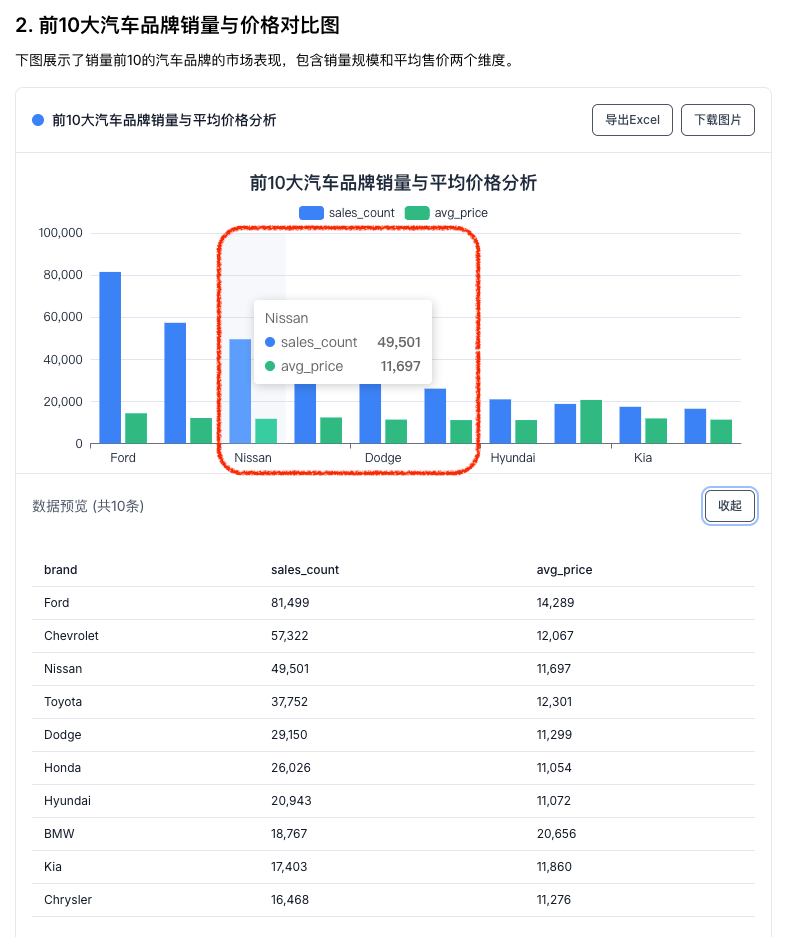Click Ford's blue sales bar

point(110,357)
